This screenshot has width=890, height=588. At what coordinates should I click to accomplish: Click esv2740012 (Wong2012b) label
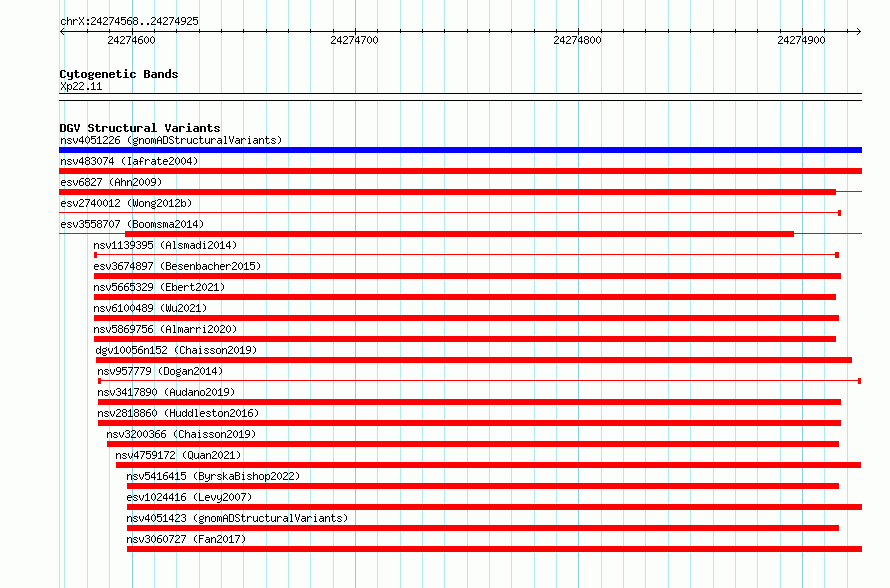pos(126,203)
